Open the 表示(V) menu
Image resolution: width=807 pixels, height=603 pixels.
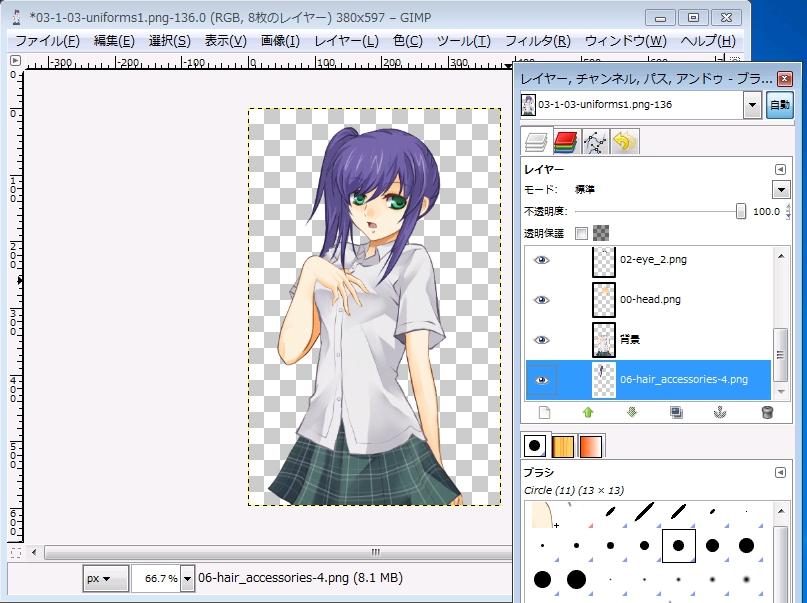tap(225, 41)
